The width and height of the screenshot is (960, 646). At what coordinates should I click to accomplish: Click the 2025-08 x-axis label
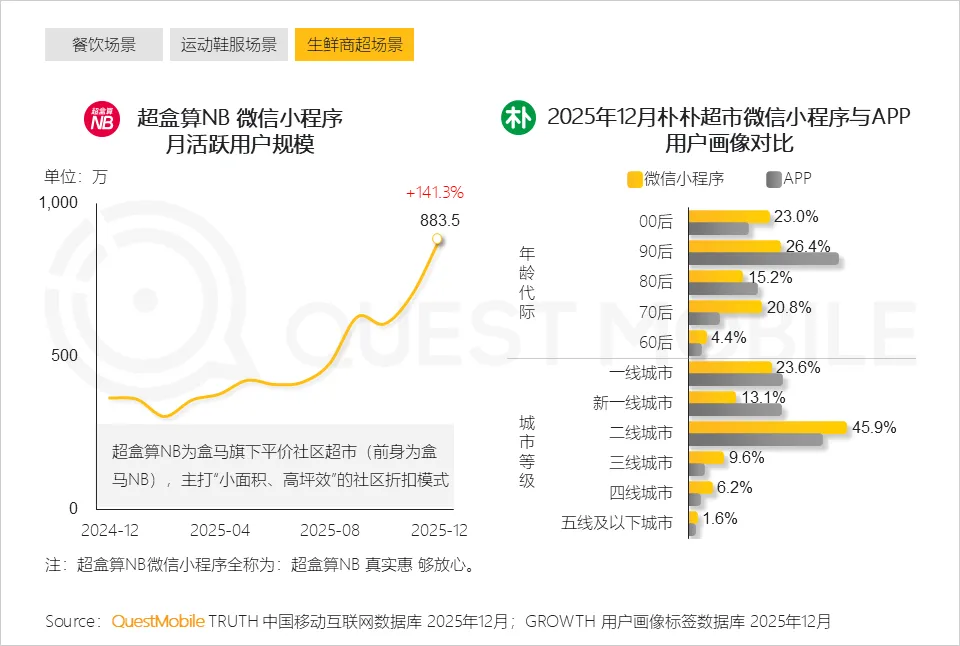[x=330, y=528]
